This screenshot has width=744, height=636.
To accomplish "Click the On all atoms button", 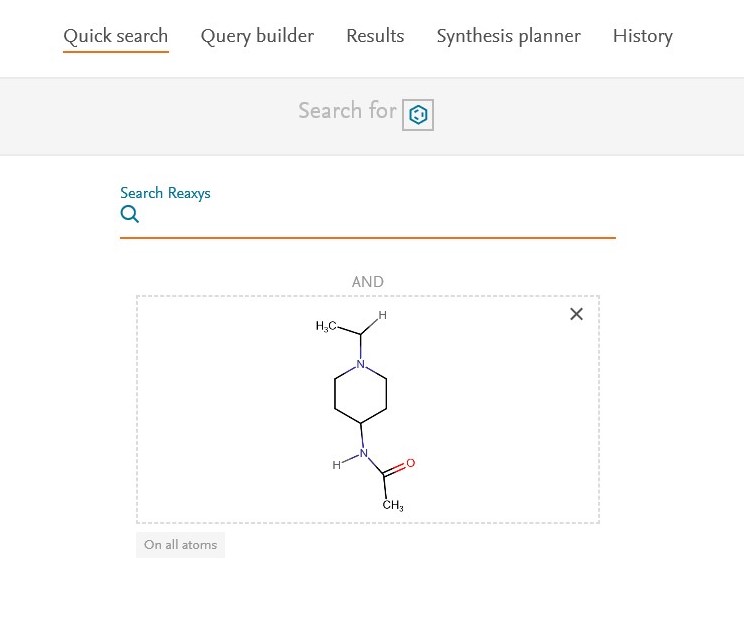I will click(x=181, y=545).
